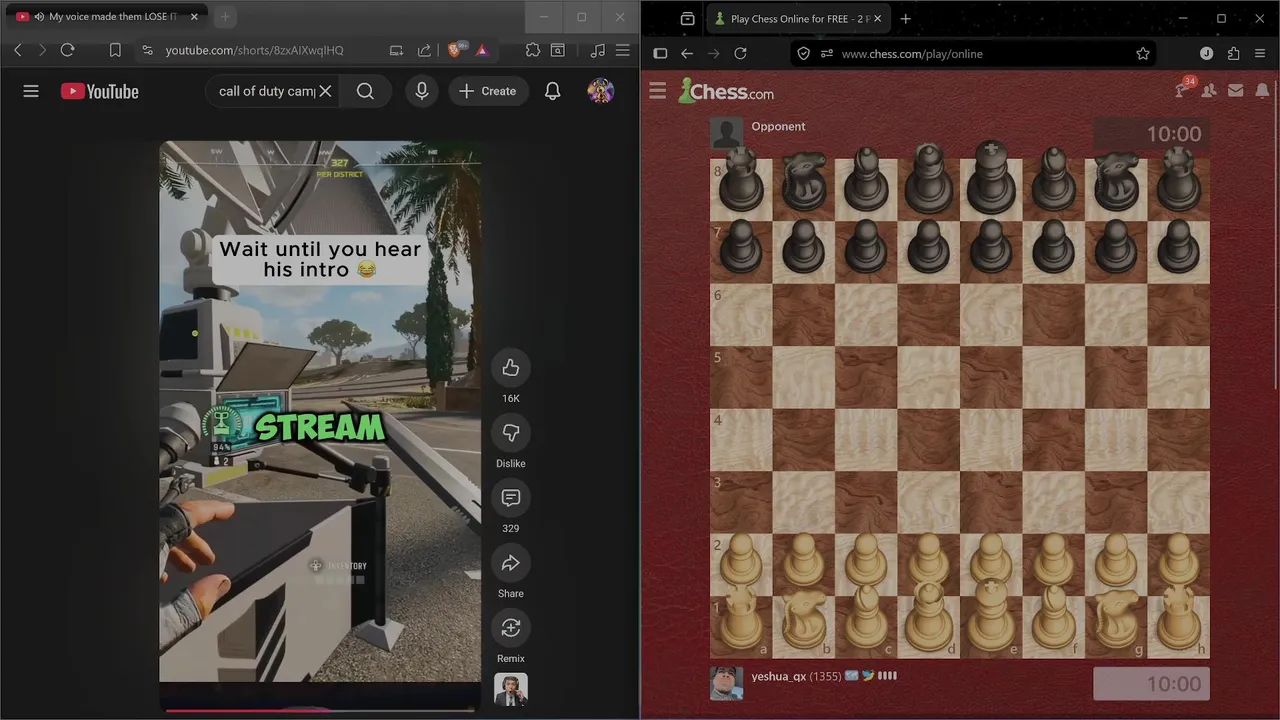Close the YouTube tab
Screen dimensions: 1280x720
click(195, 17)
